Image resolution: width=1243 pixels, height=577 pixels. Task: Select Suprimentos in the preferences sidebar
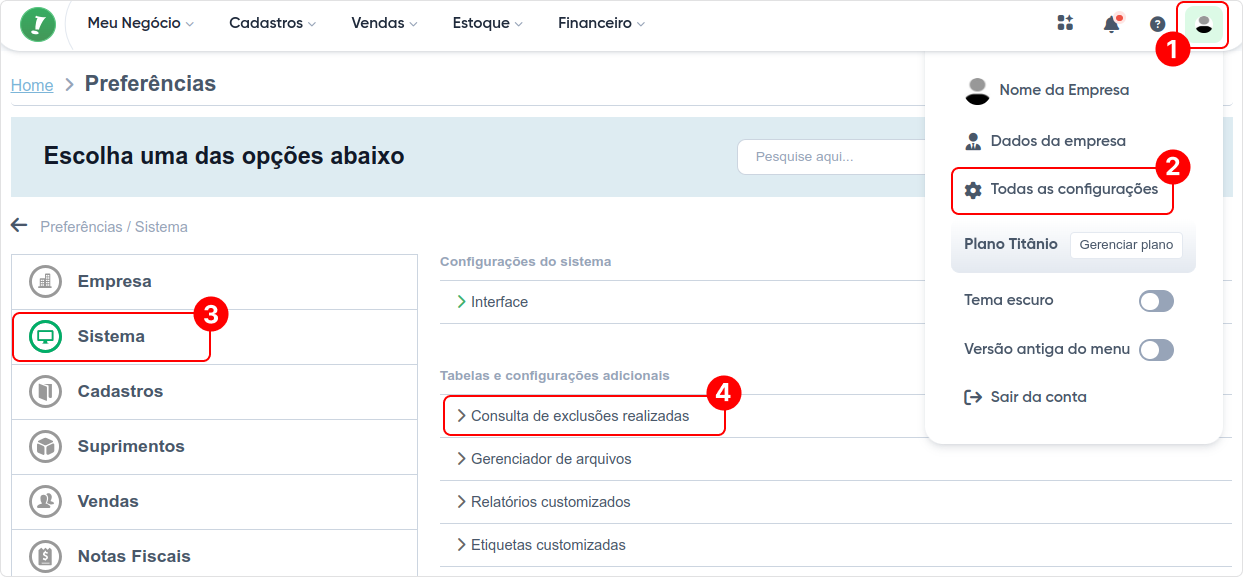pos(214,447)
